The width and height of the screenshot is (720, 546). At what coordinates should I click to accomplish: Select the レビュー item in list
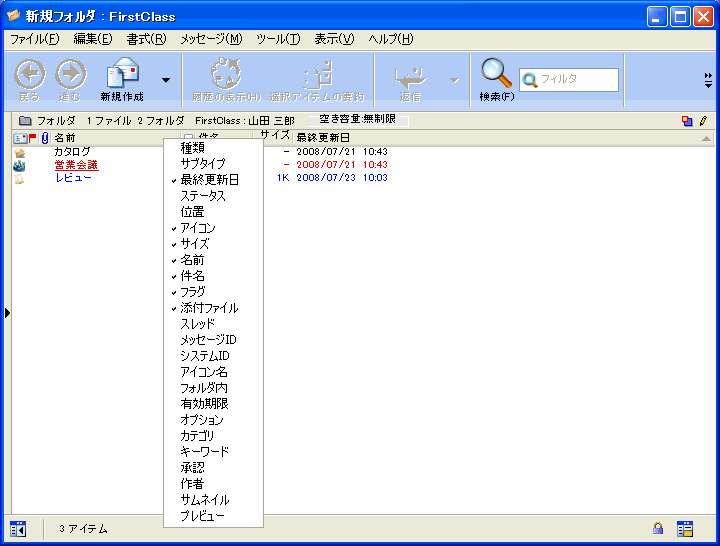(73, 178)
